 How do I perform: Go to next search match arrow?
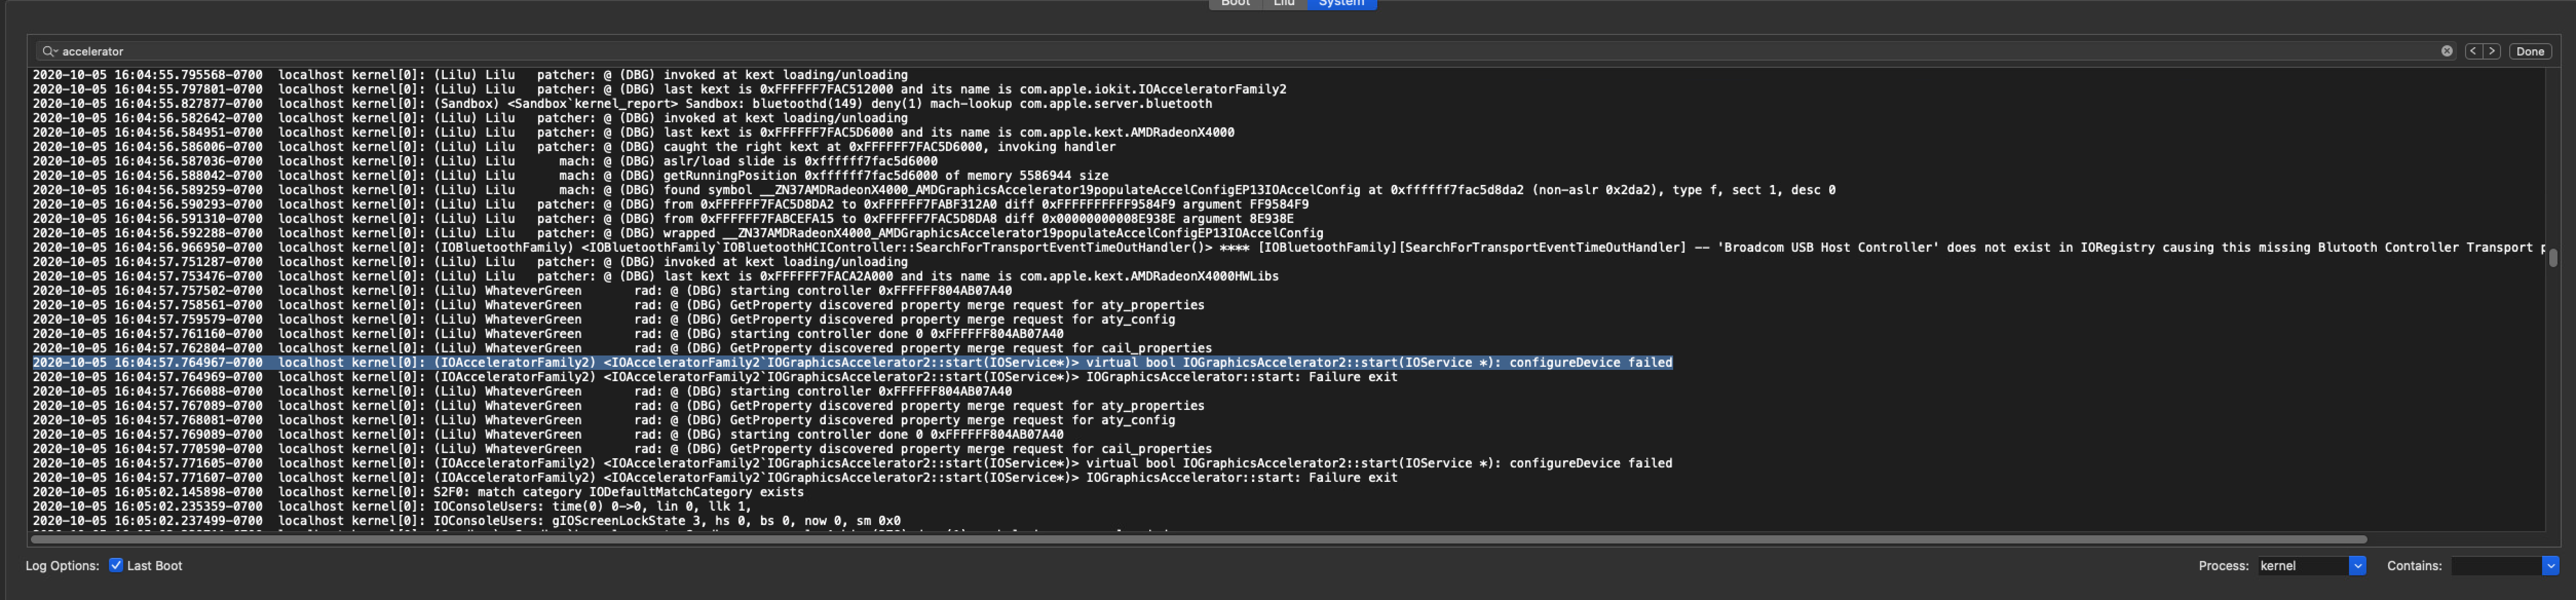click(x=2492, y=51)
